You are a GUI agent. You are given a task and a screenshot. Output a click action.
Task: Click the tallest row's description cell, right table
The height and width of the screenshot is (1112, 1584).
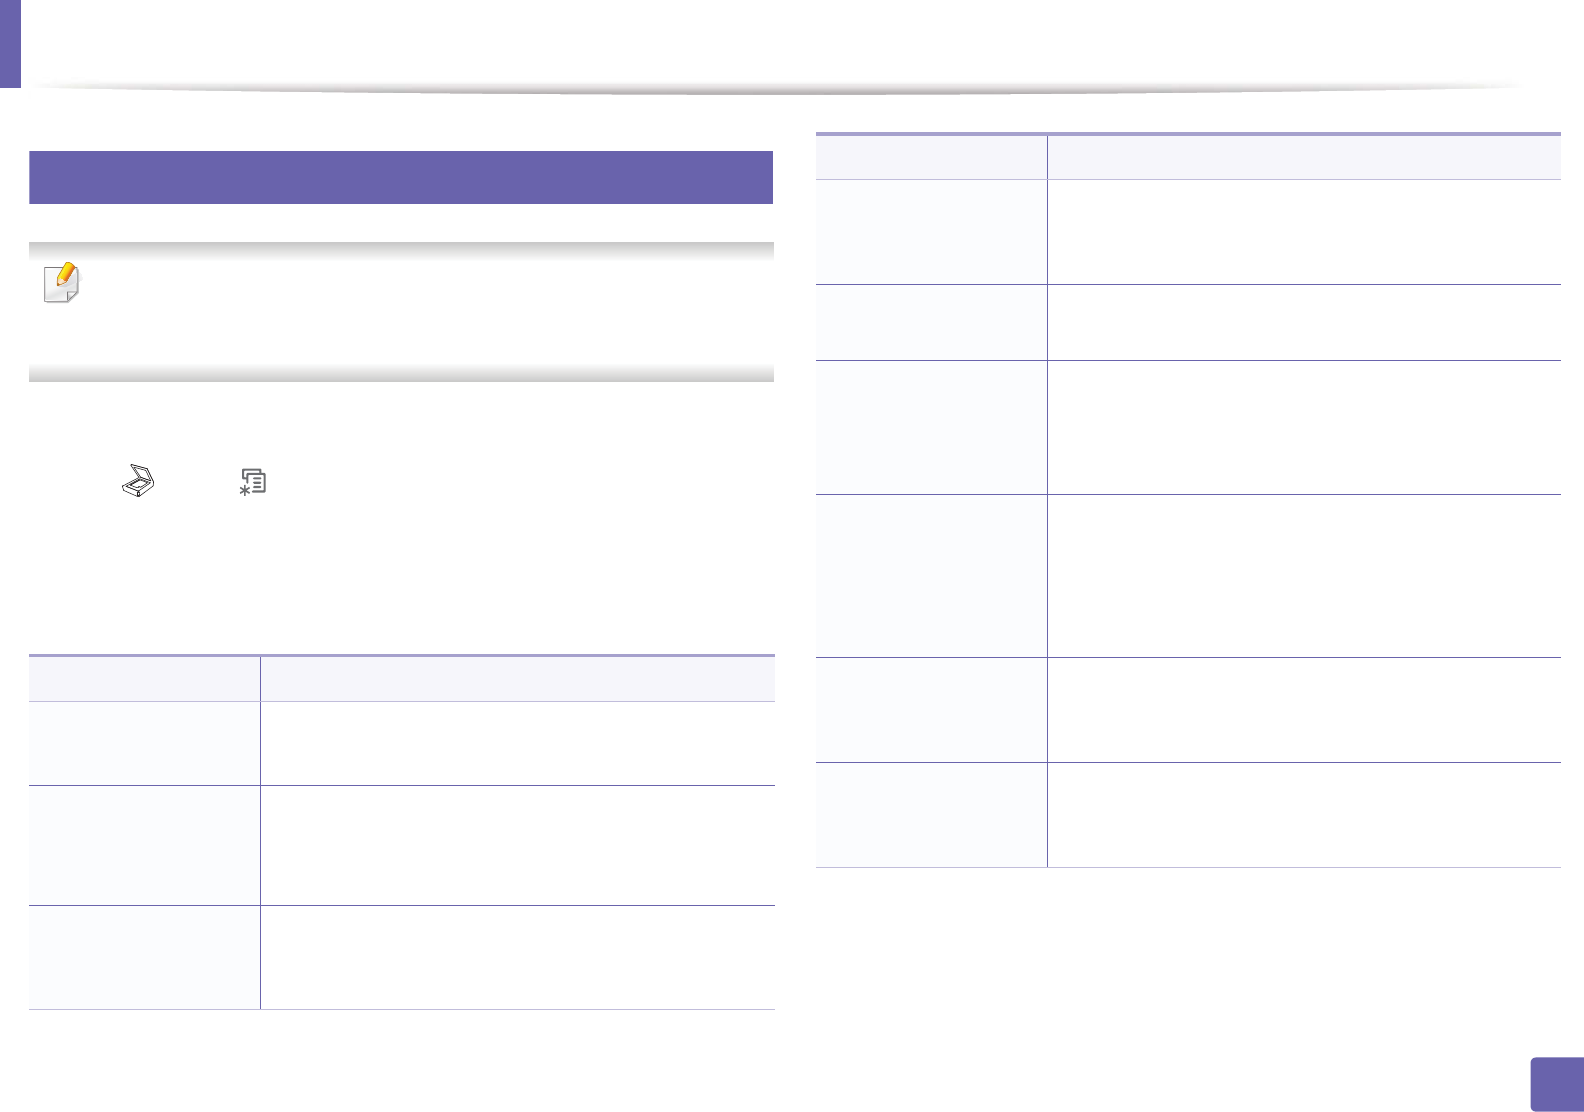(1303, 575)
